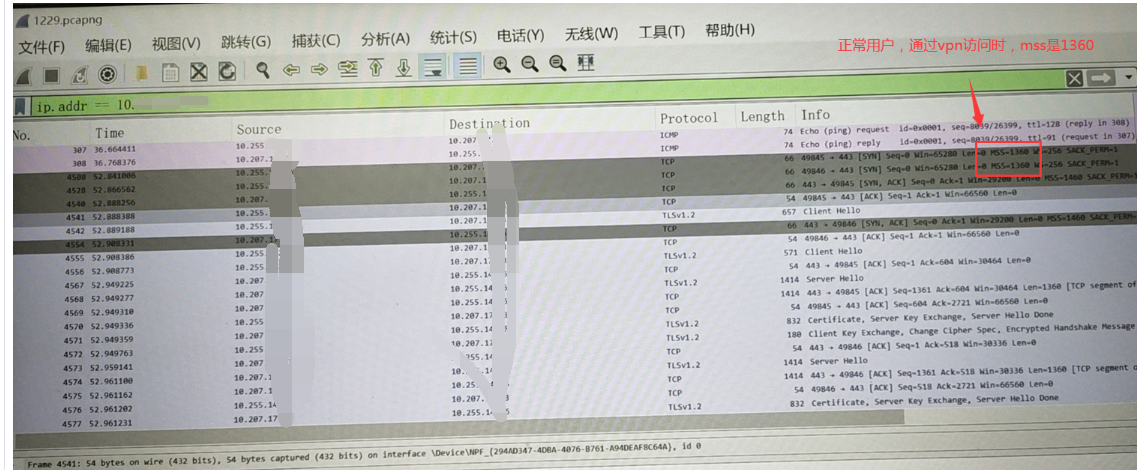1141x470 pixels.
Task: Close this capture file toolbar icon
Action: pyautogui.click(x=199, y=71)
